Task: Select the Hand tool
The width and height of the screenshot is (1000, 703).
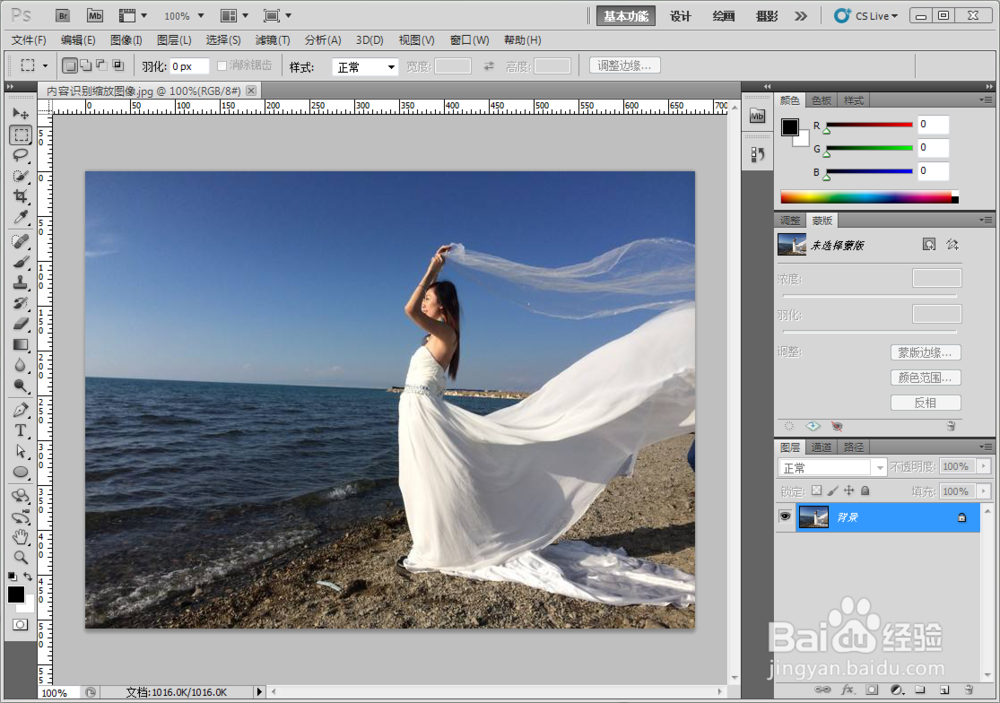Action: pos(20,536)
